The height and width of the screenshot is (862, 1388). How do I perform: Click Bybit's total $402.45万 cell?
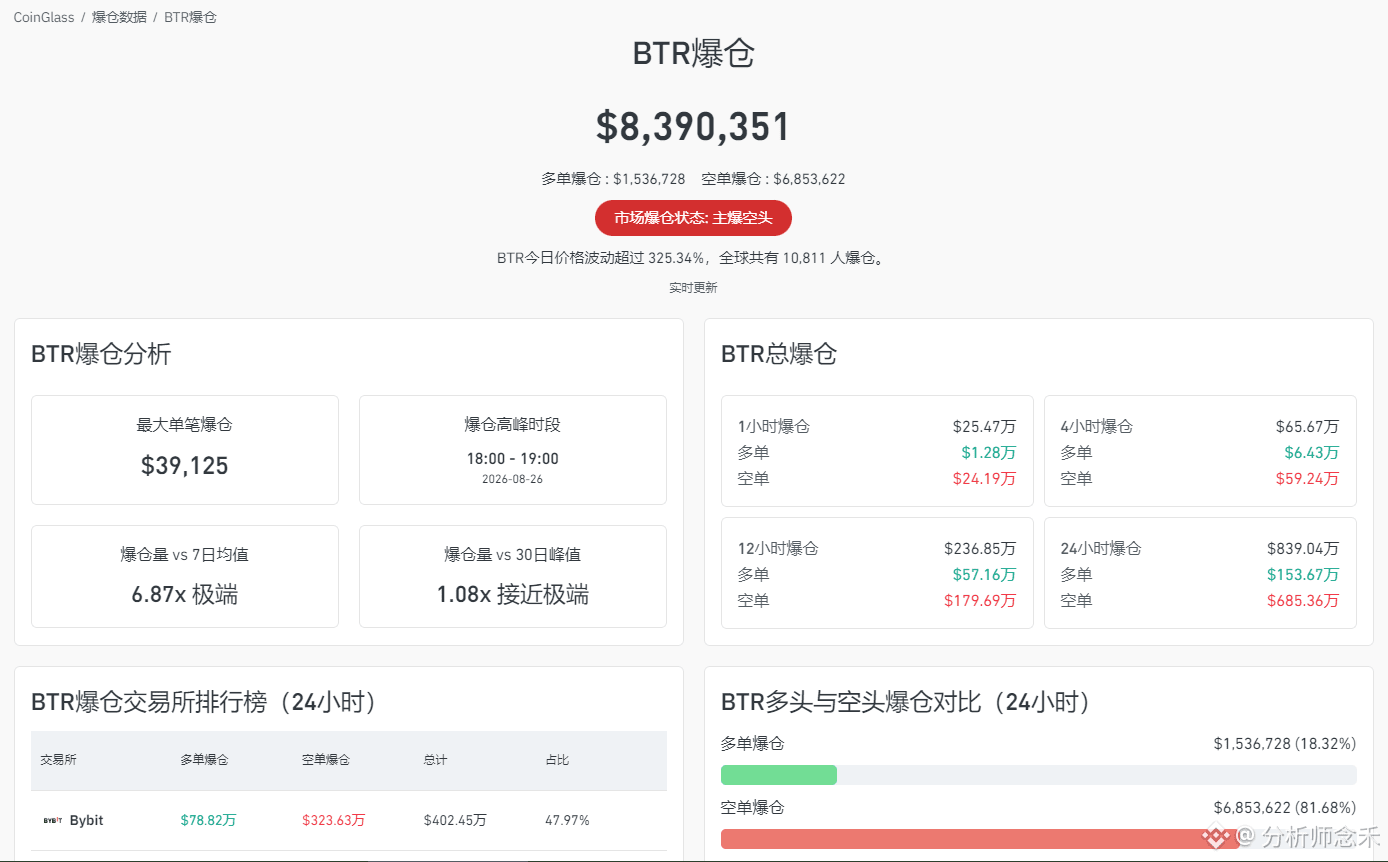(455, 820)
